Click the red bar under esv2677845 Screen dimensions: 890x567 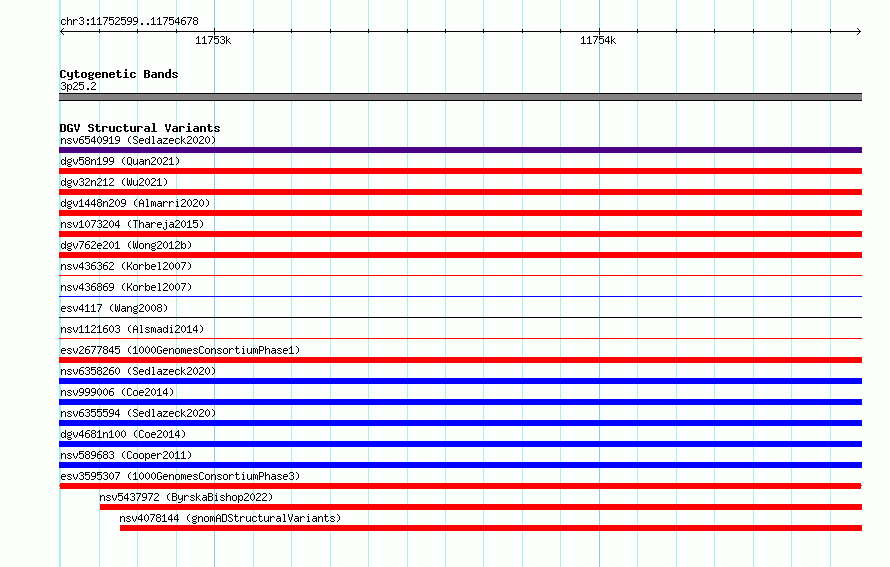point(460,360)
